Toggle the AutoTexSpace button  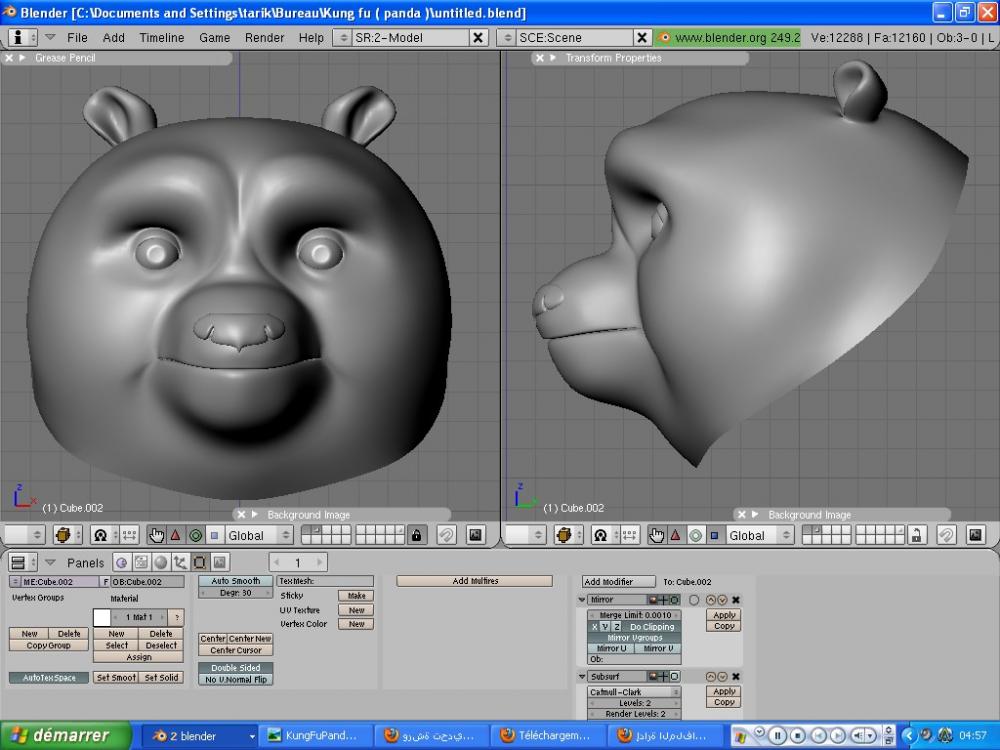[x=49, y=677]
